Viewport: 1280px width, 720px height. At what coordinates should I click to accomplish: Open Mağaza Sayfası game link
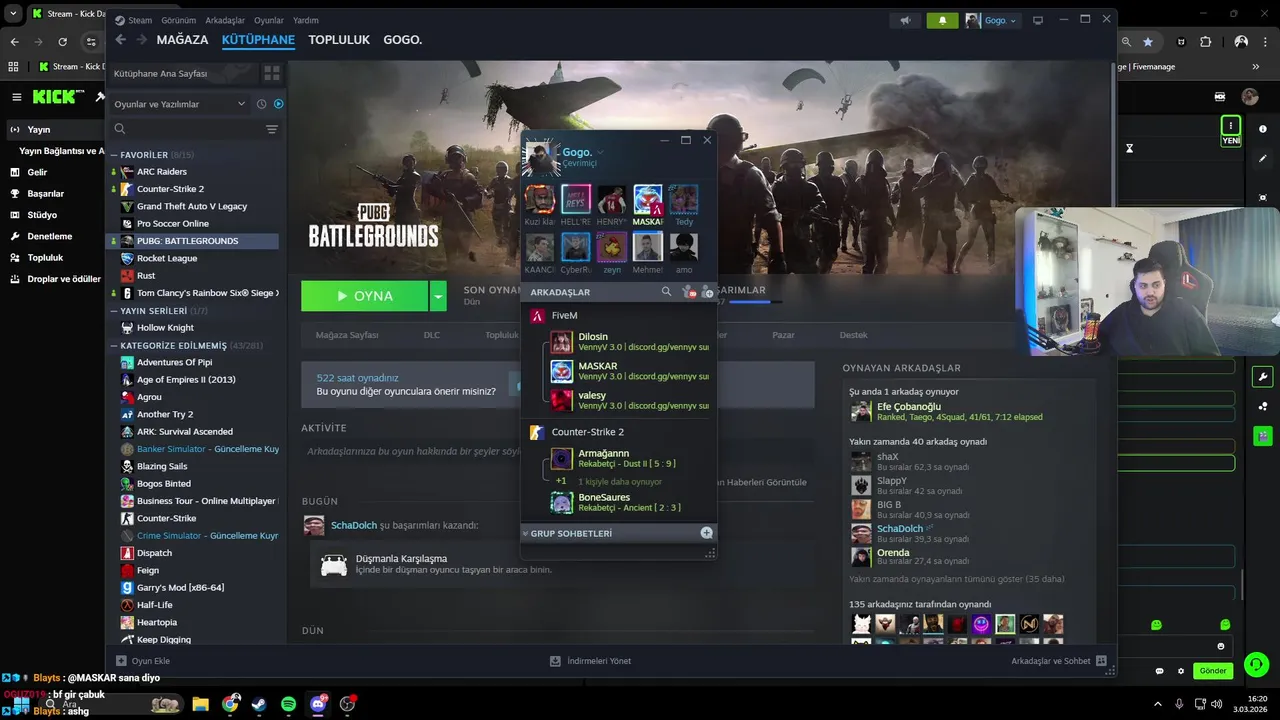tap(347, 335)
